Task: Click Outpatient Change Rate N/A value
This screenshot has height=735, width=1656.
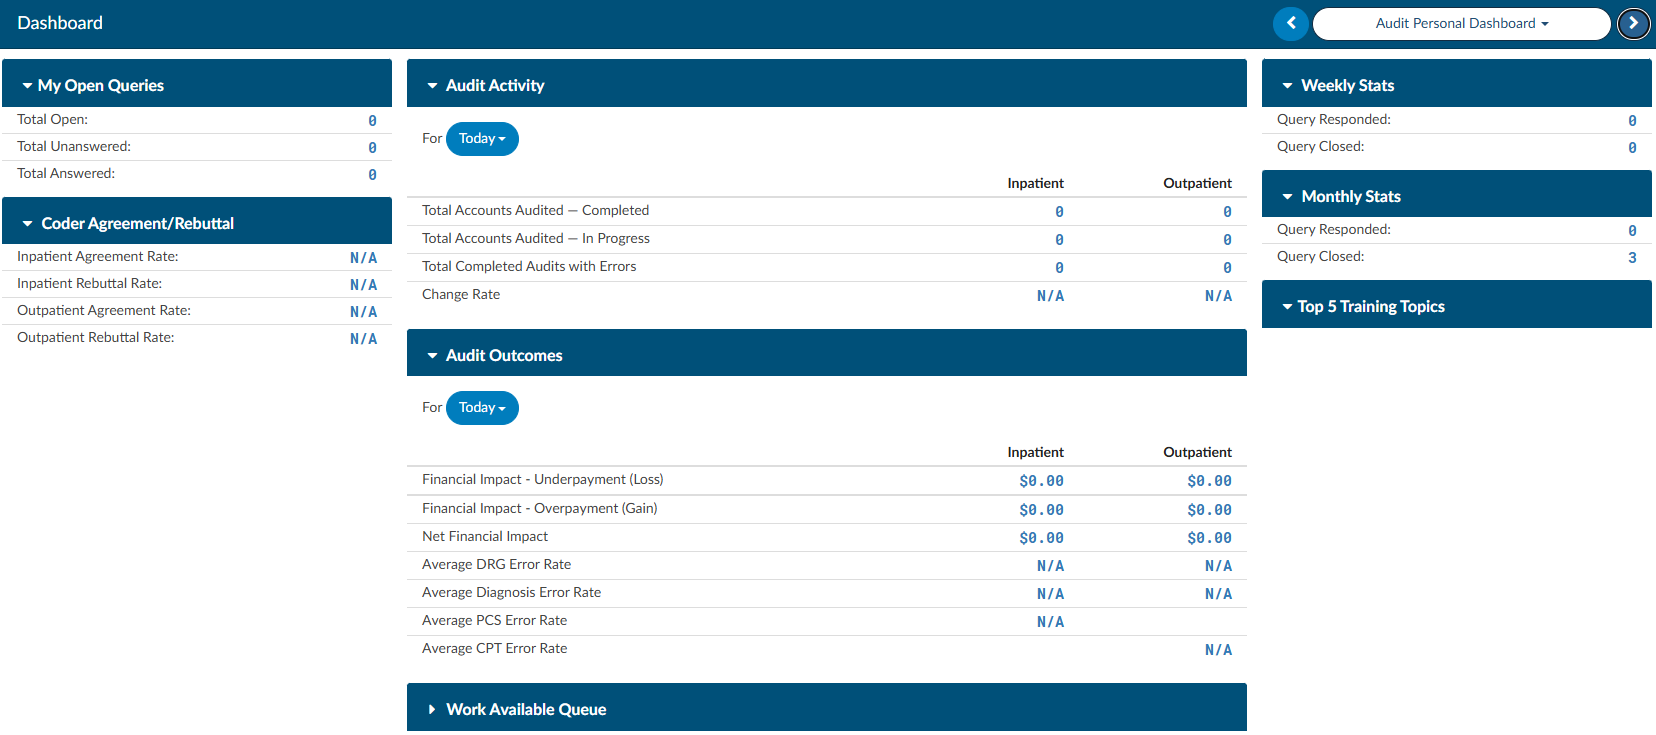Action: pyautogui.click(x=1218, y=295)
